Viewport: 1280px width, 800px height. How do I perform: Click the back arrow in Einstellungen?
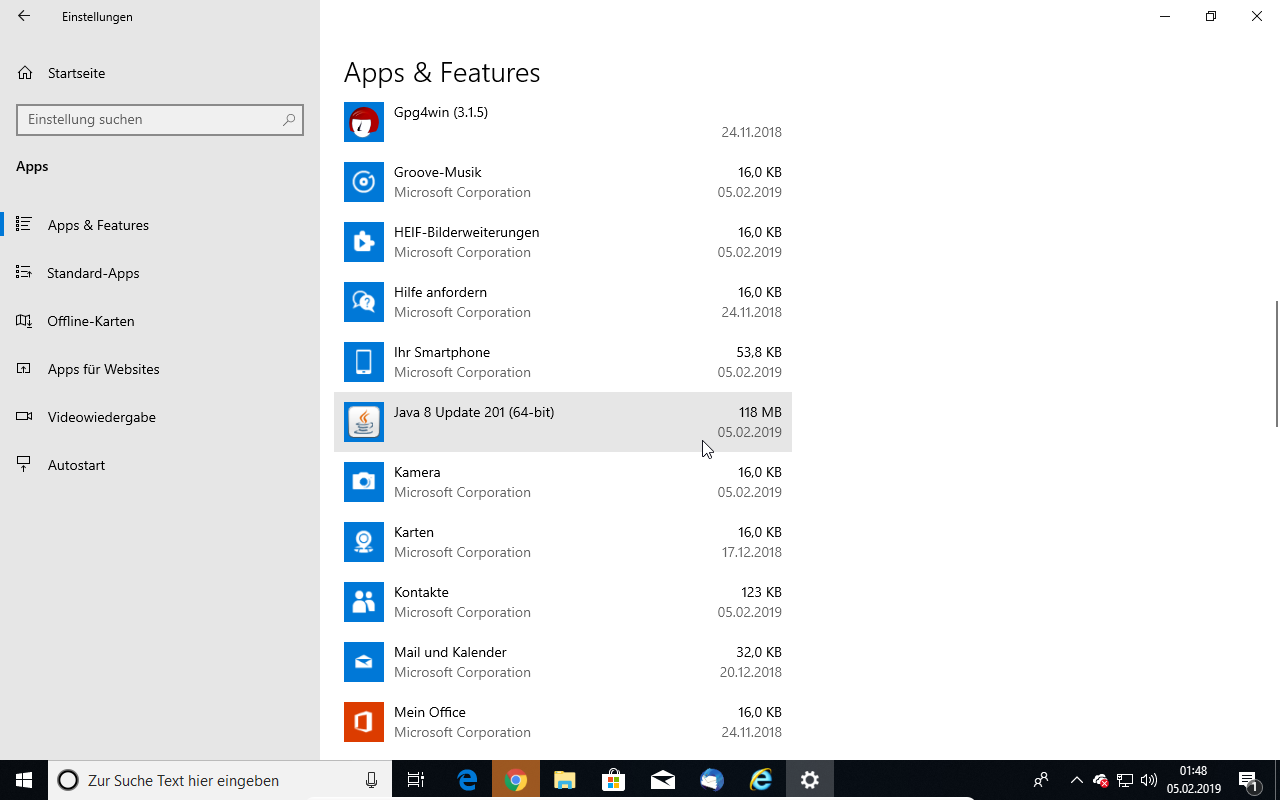tap(24, 16)
